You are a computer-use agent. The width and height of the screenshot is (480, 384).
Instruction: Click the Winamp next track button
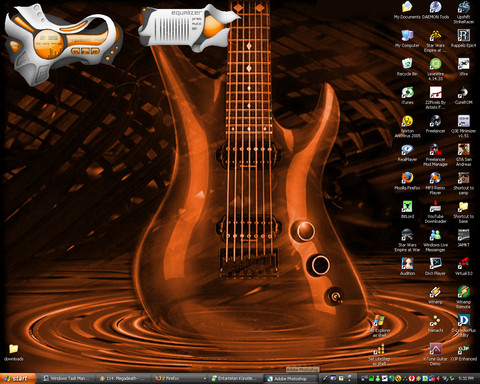95,51
